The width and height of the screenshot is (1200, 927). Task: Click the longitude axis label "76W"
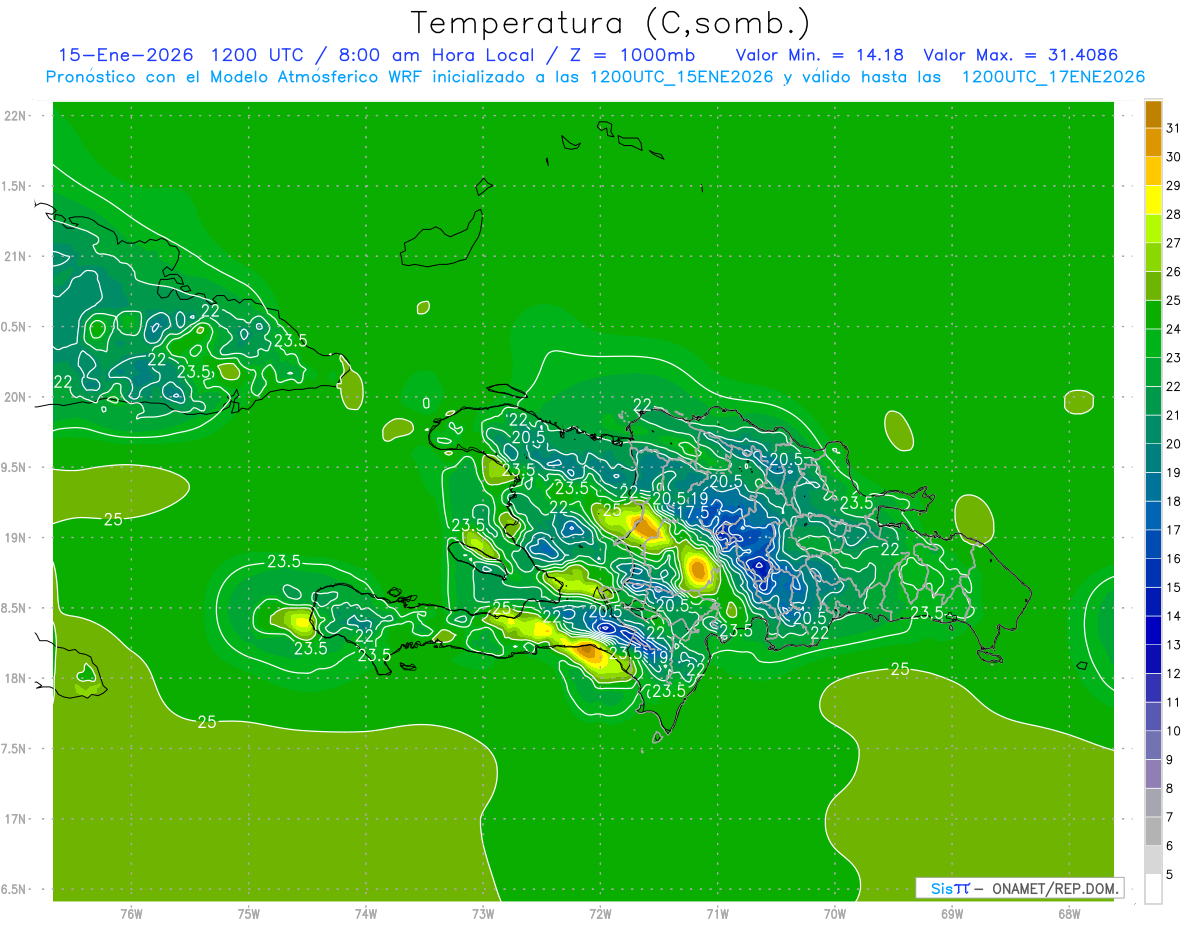pos(131,914)
